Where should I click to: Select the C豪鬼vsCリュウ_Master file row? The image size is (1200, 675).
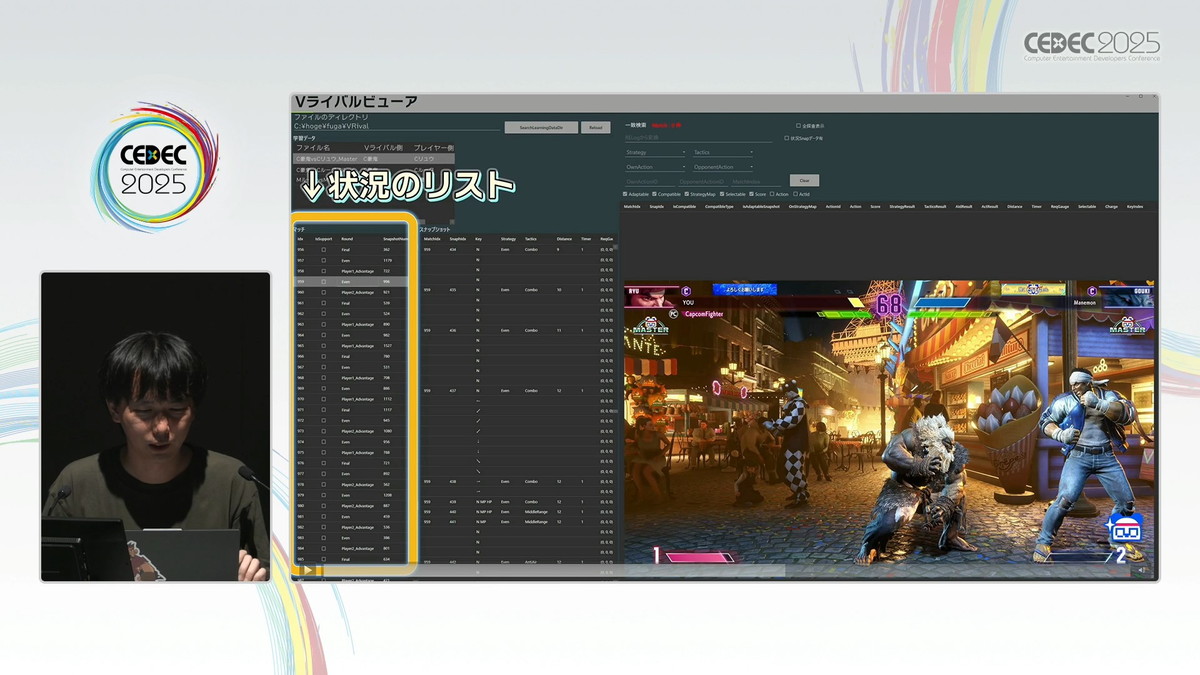tap(374, 159)
